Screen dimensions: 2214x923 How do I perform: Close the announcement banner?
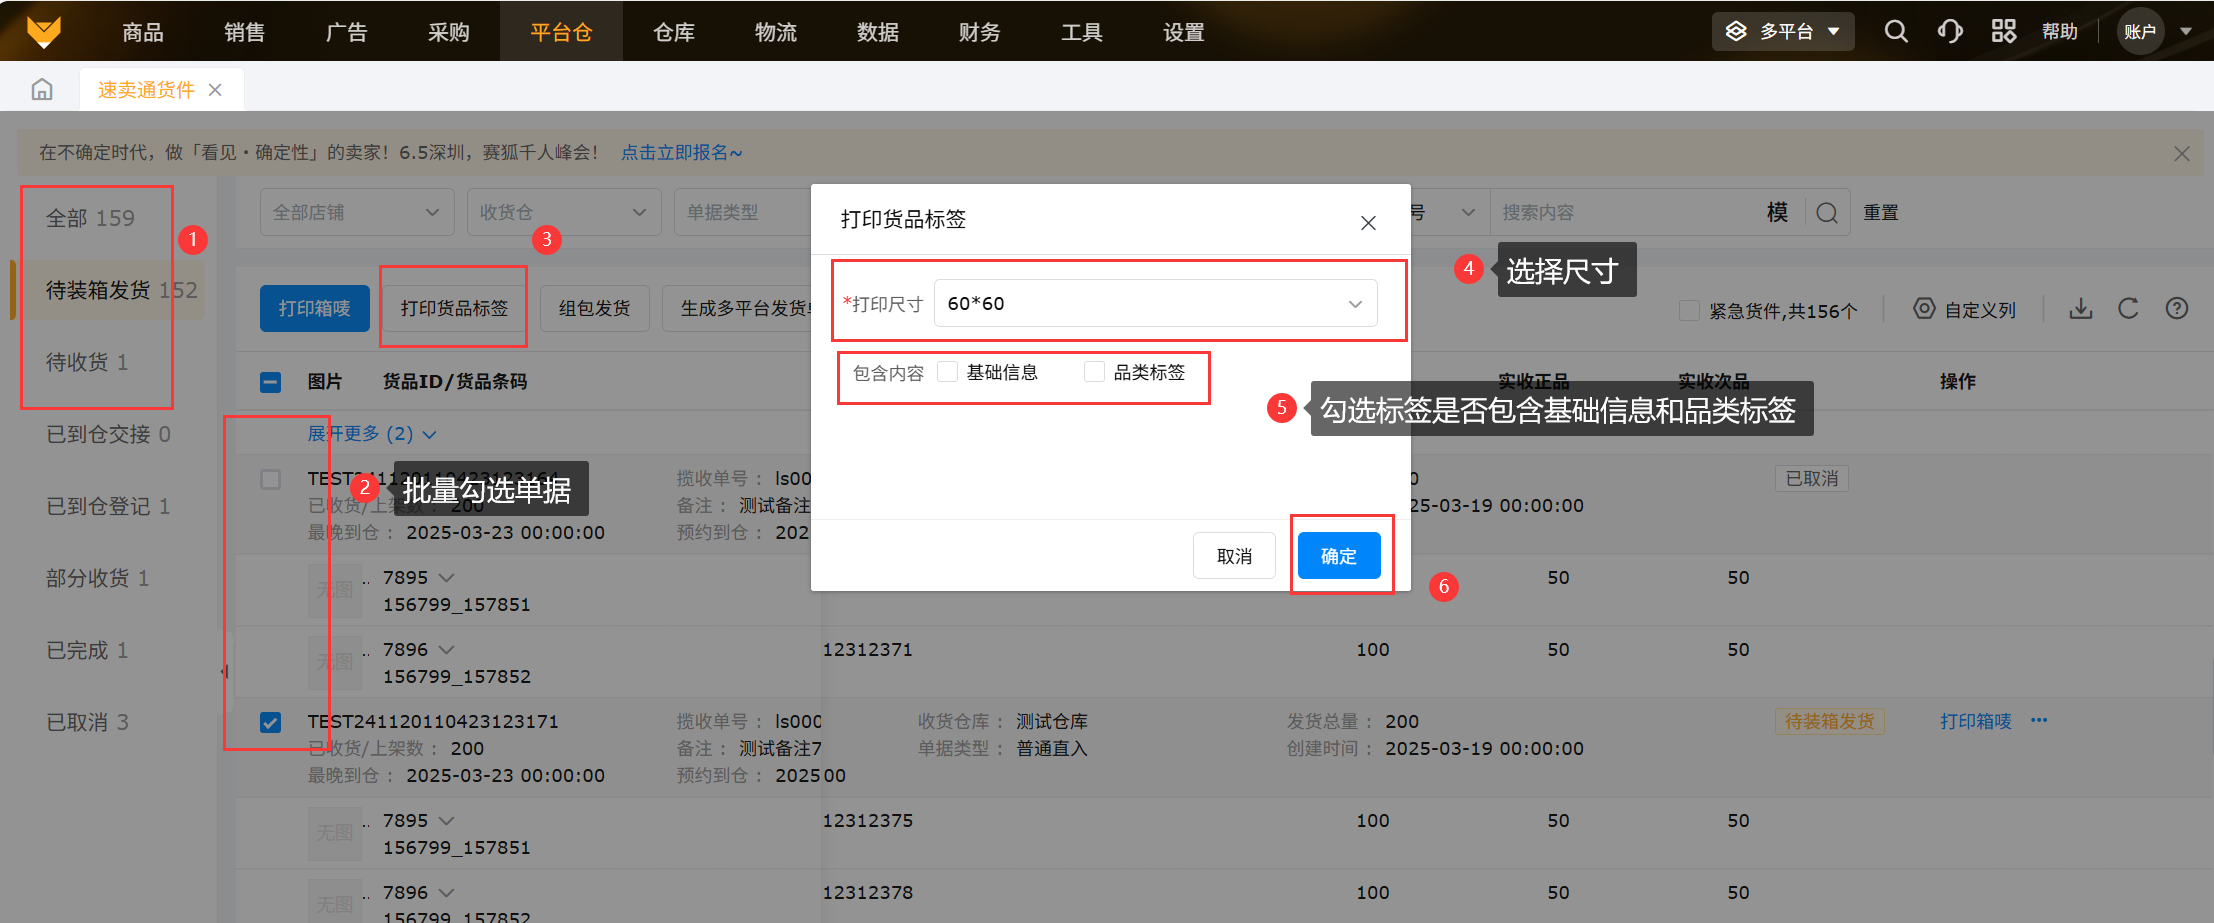(2181, 154)
